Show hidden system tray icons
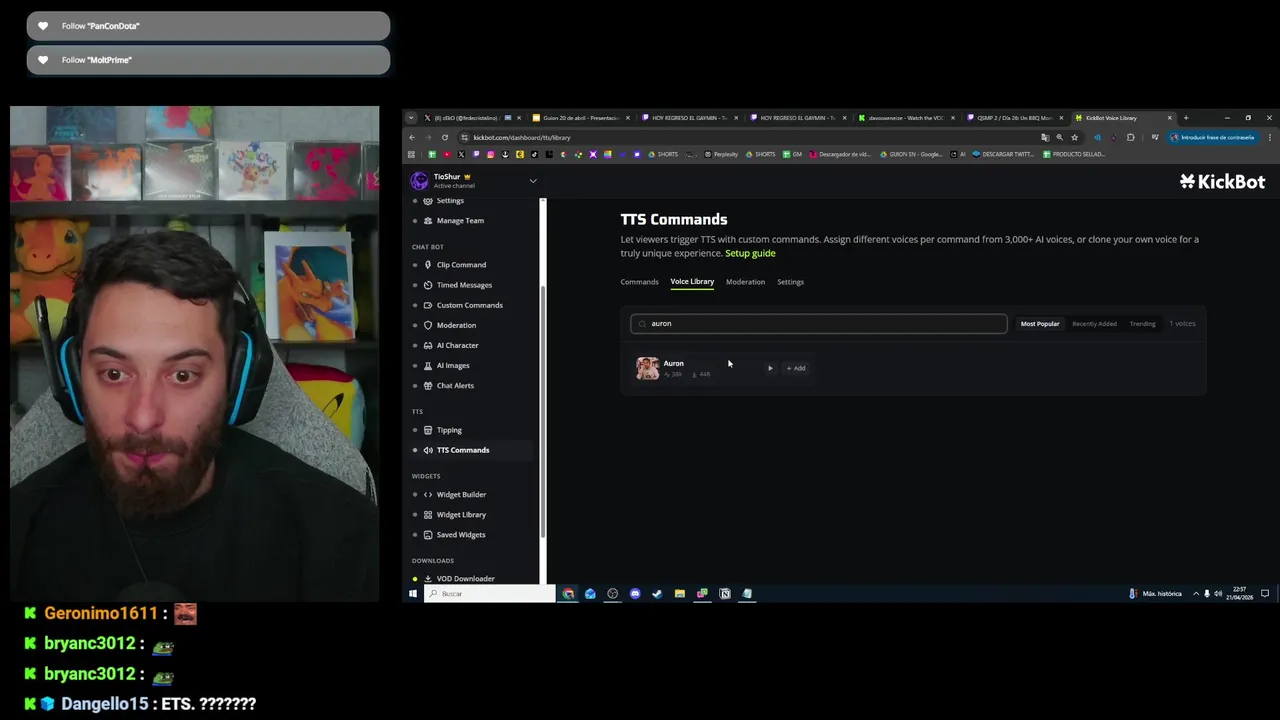This screenshot has width=1280, height=720. [1194, 593]
